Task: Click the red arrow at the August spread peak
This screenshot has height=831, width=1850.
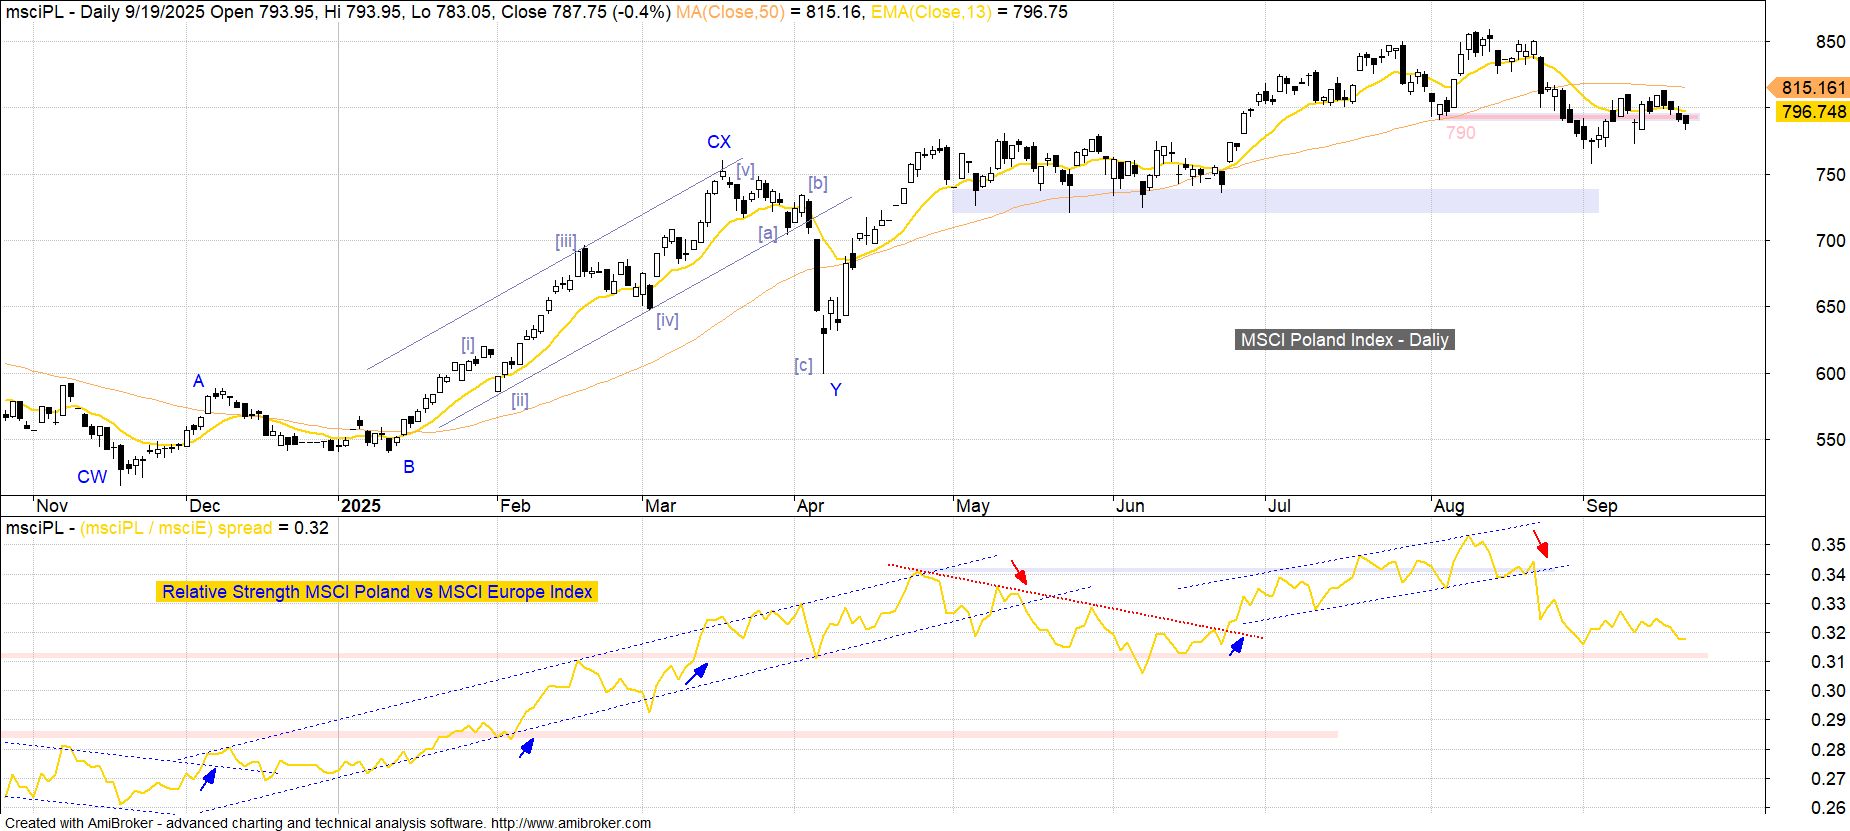Action: tap(1542, 544)
